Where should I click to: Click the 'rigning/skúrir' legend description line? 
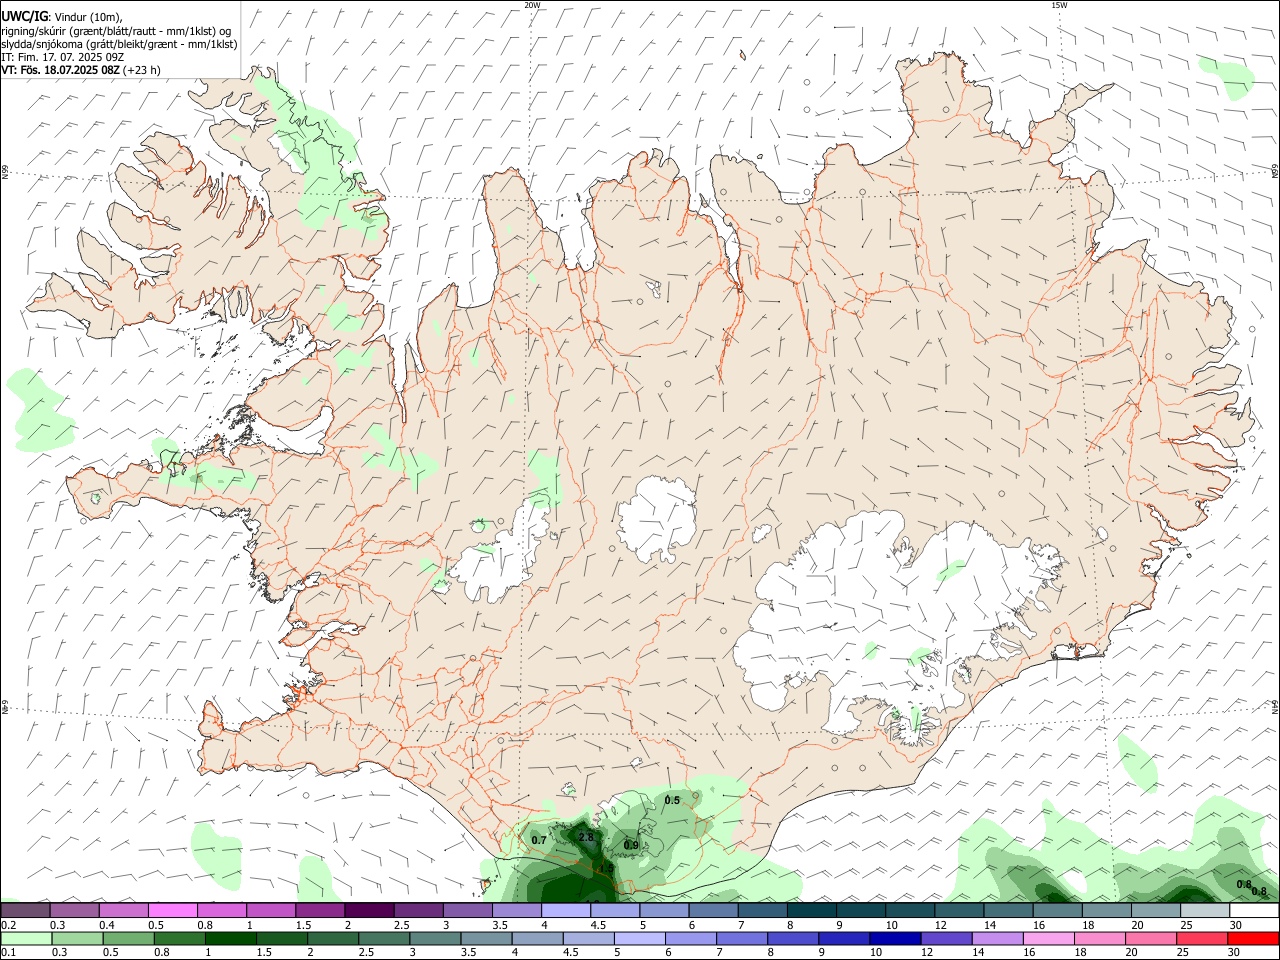pyautogui.click(x=116, y=30)
